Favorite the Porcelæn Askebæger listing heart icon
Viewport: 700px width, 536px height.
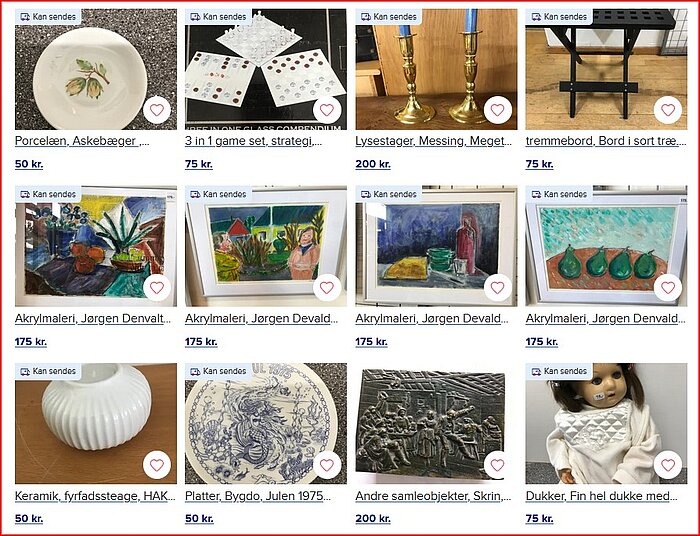coord(157,110)
